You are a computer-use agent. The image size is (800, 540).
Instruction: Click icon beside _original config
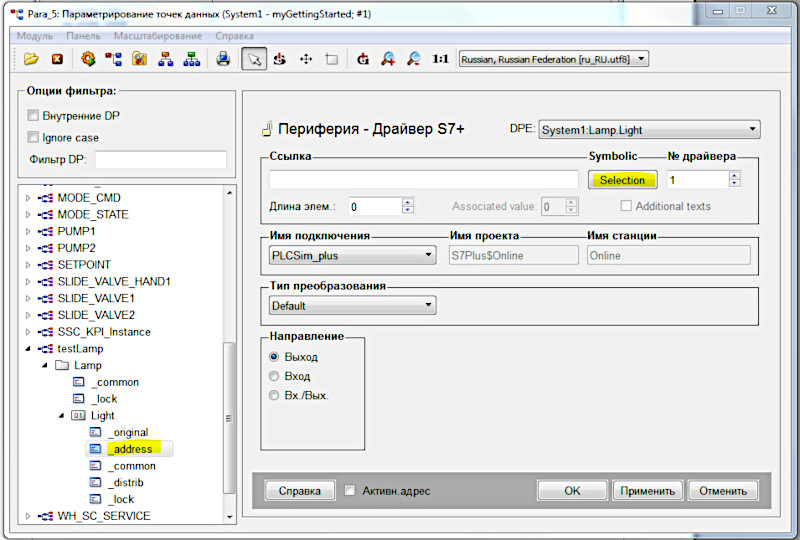[x=95, y=432]
